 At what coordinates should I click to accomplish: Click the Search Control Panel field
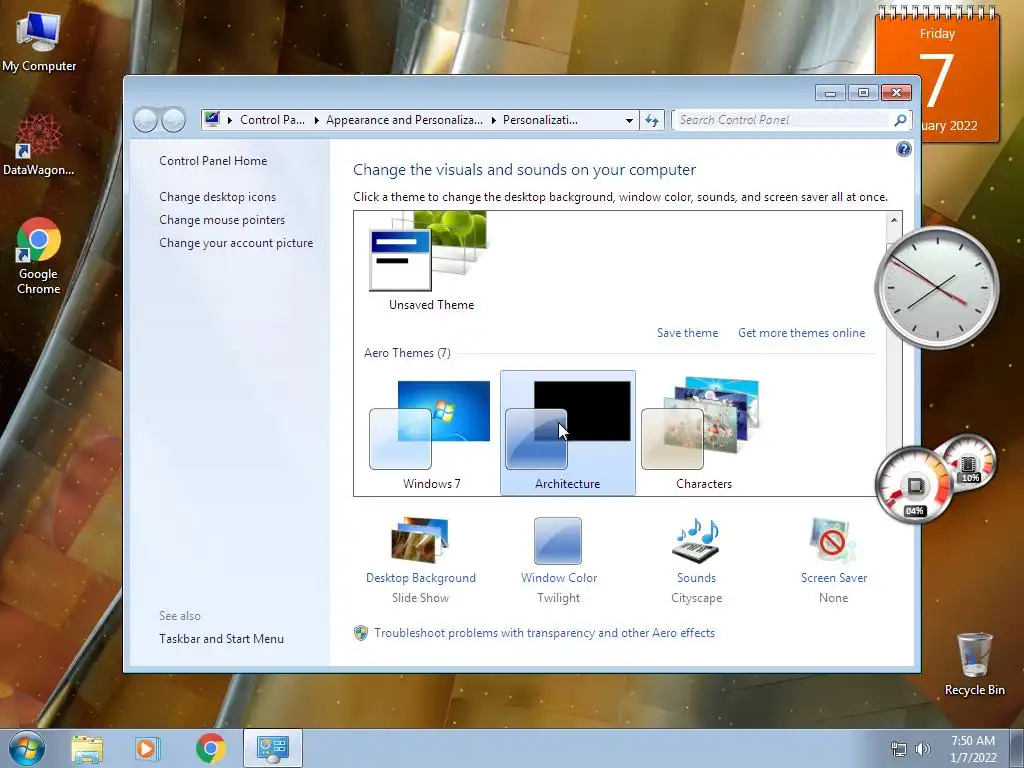(782, 120)
